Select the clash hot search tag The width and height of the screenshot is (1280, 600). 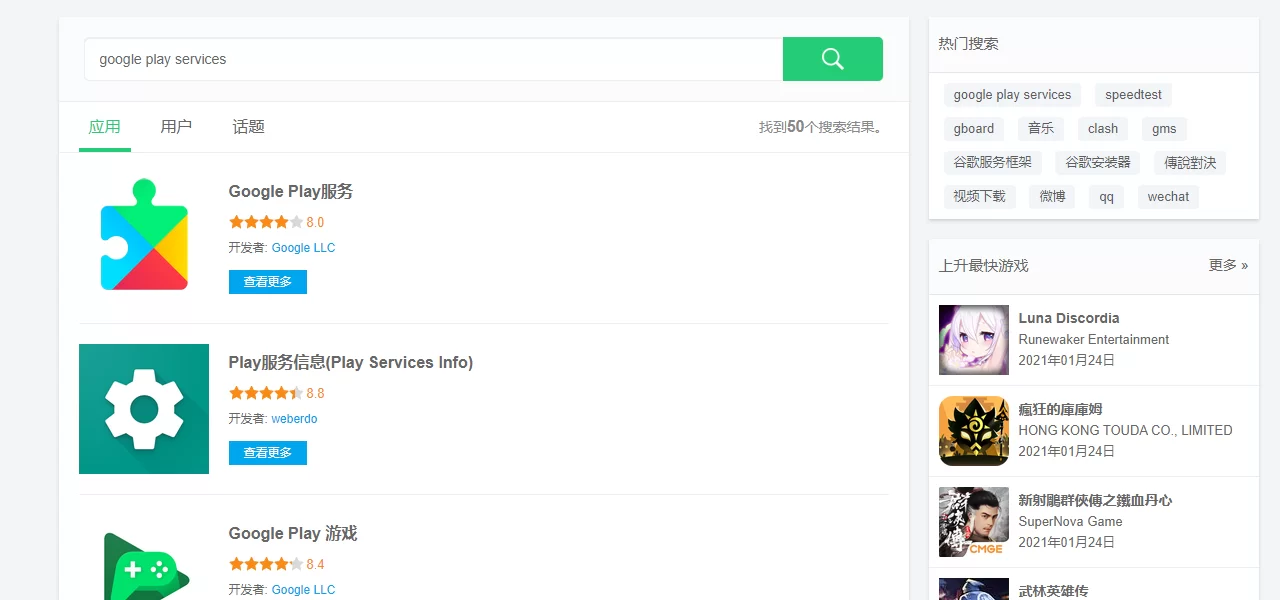click(1103, 129)
